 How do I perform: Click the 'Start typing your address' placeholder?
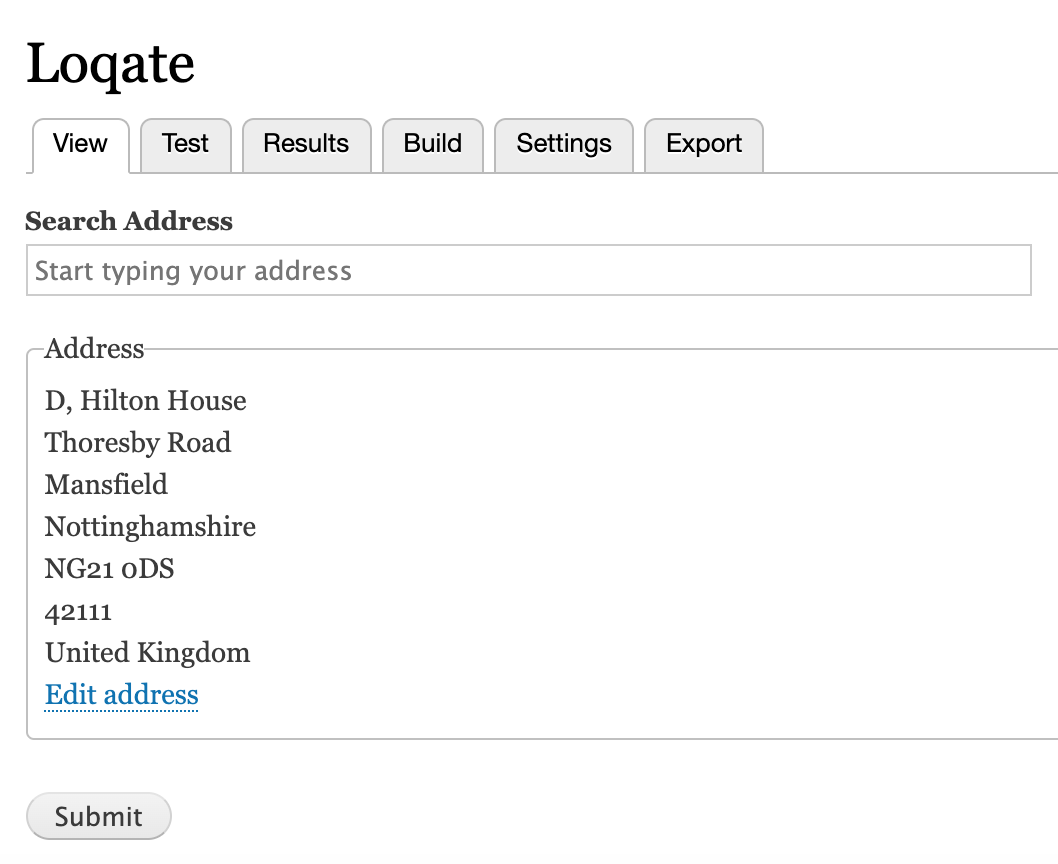(x=193, y=271)
